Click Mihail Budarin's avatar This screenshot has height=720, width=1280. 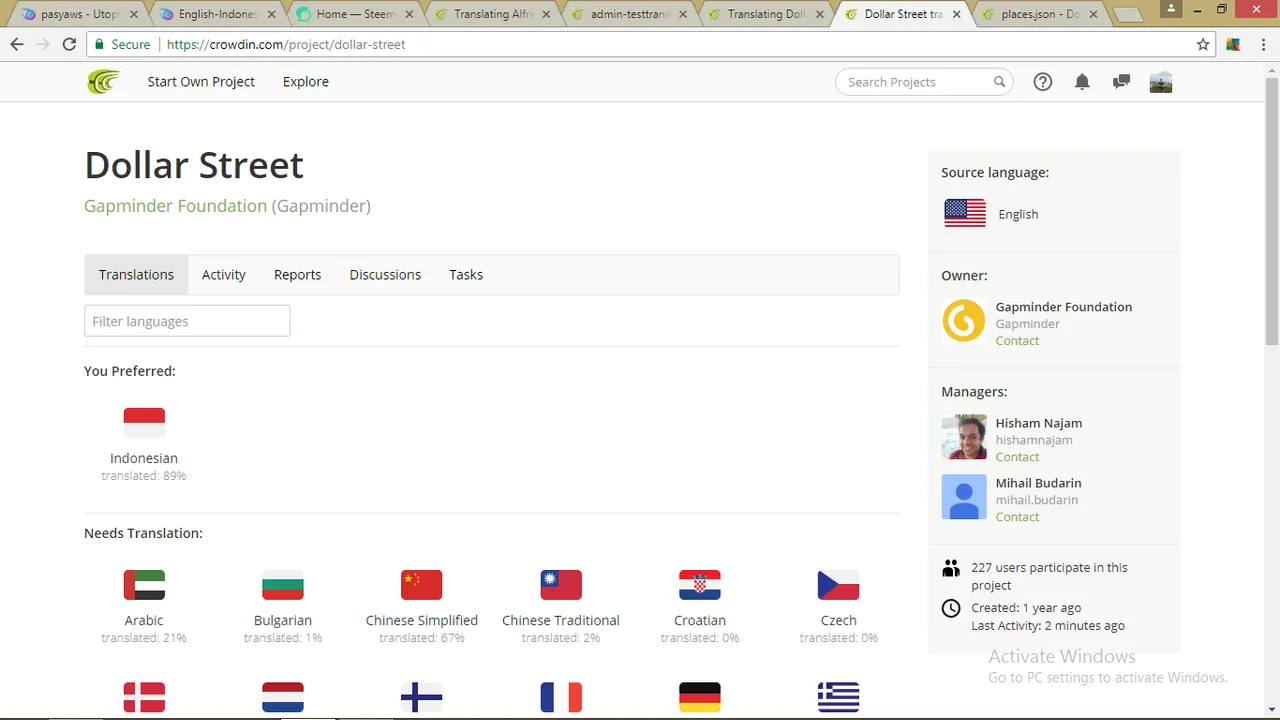pyautogui.click(x=964, y=497)
